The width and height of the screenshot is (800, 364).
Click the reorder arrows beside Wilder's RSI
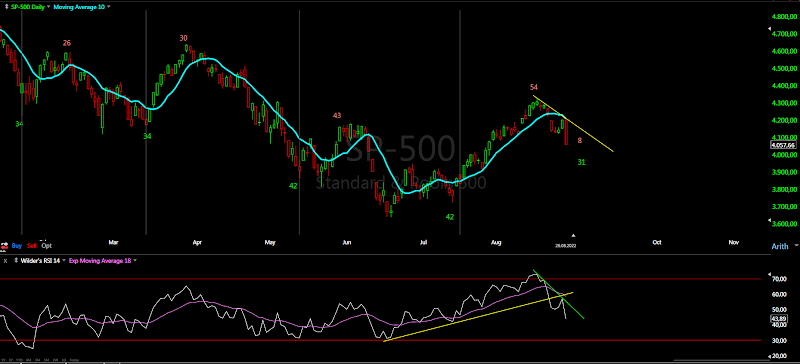coord(16,261)
